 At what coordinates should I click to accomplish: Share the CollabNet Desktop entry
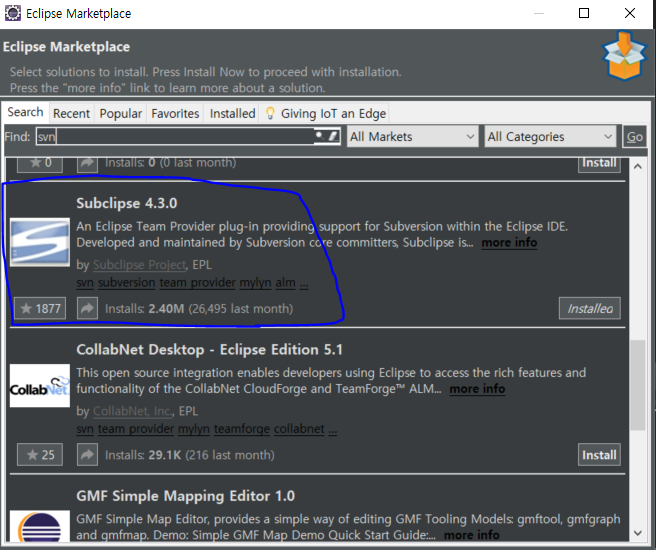pos(87,455)
